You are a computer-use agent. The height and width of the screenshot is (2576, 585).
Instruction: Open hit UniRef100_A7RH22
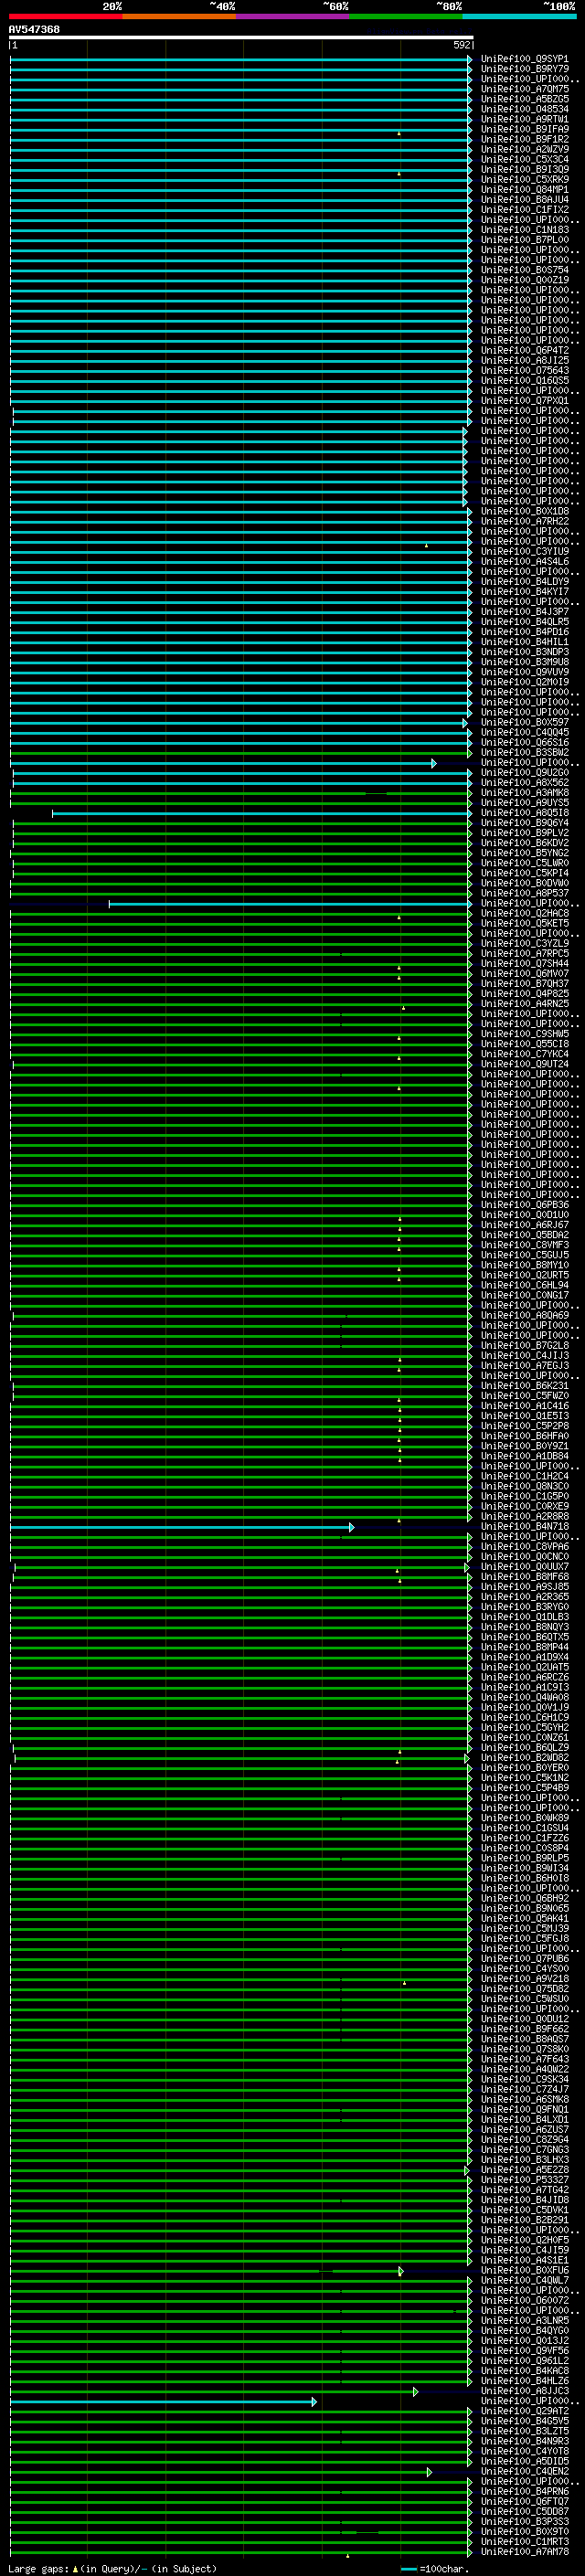(x=524, y=521)
